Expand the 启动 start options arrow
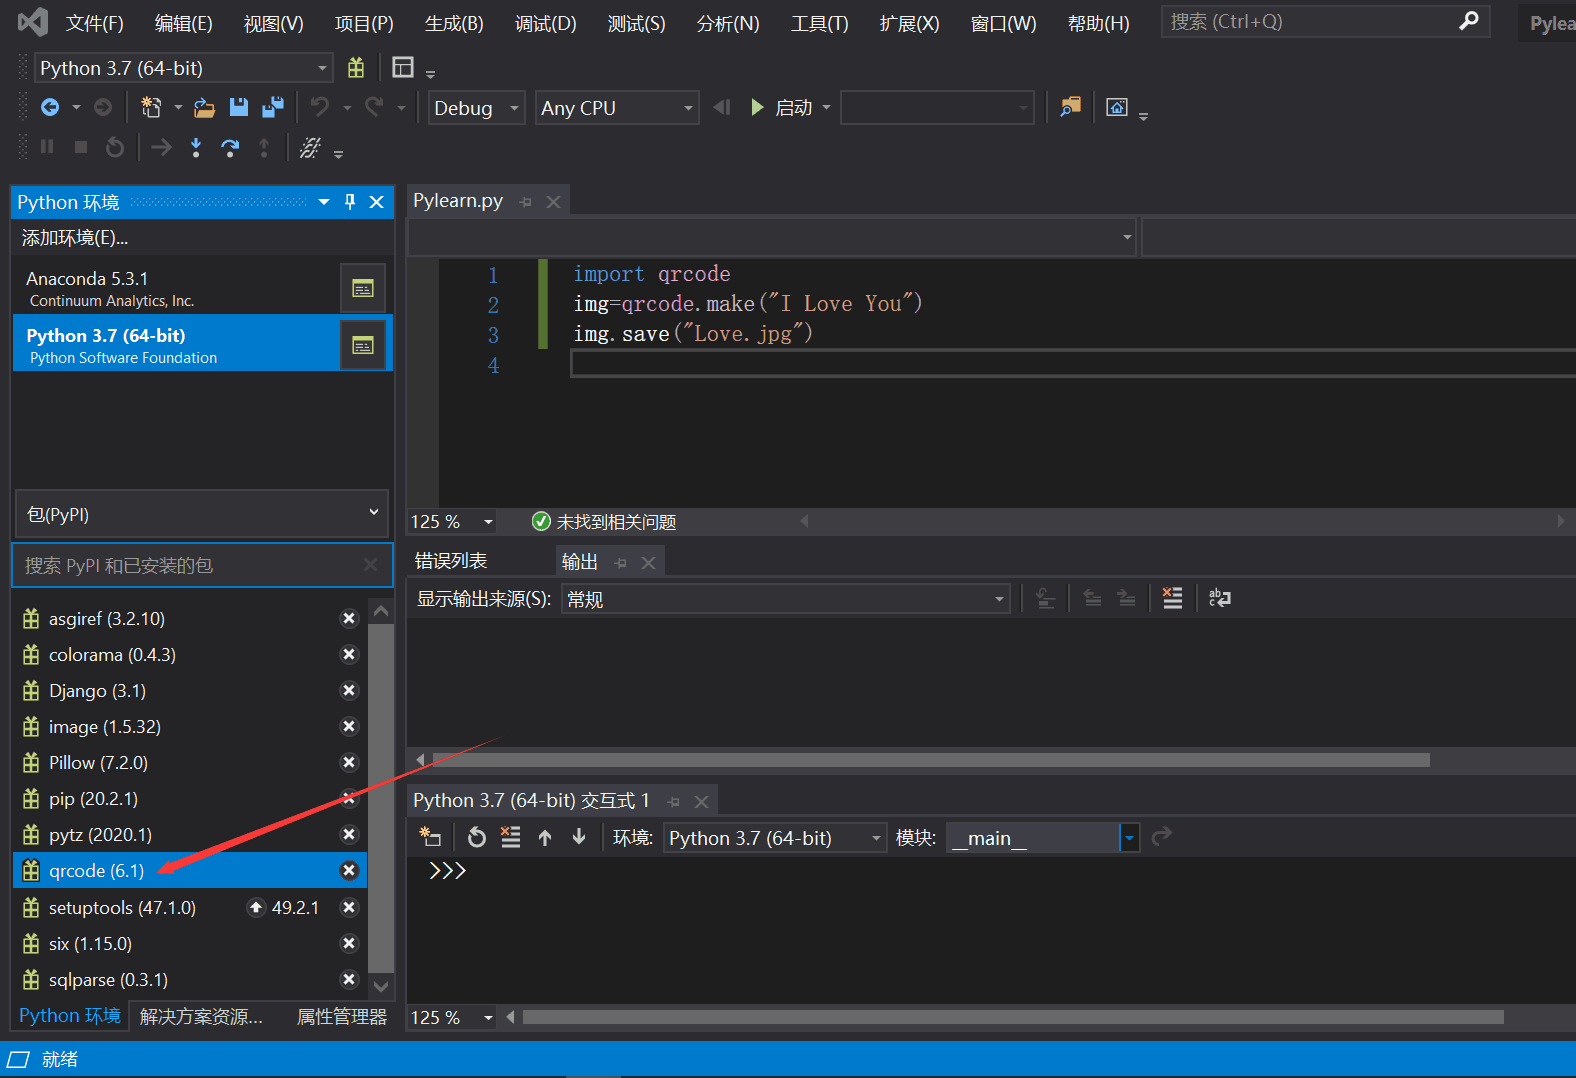Image resolution: width=1576 pixels, height=1078 pixels. [x=827, y=107]
